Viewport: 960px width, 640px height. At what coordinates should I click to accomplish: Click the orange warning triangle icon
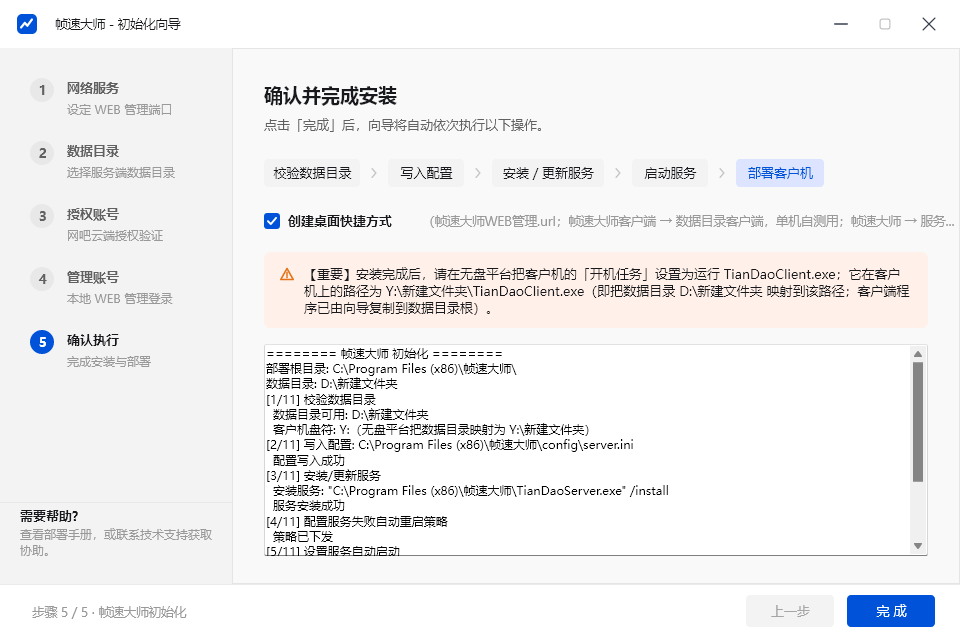287,274
